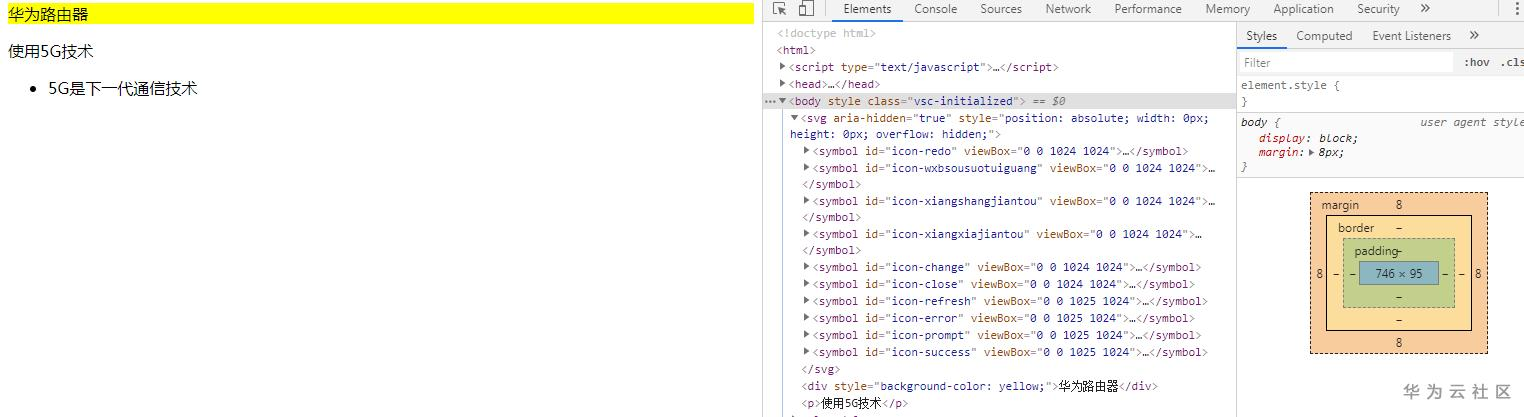1524x417 pixels.
Task: Collapse the body node arrow
Action: tap(783, 101)
